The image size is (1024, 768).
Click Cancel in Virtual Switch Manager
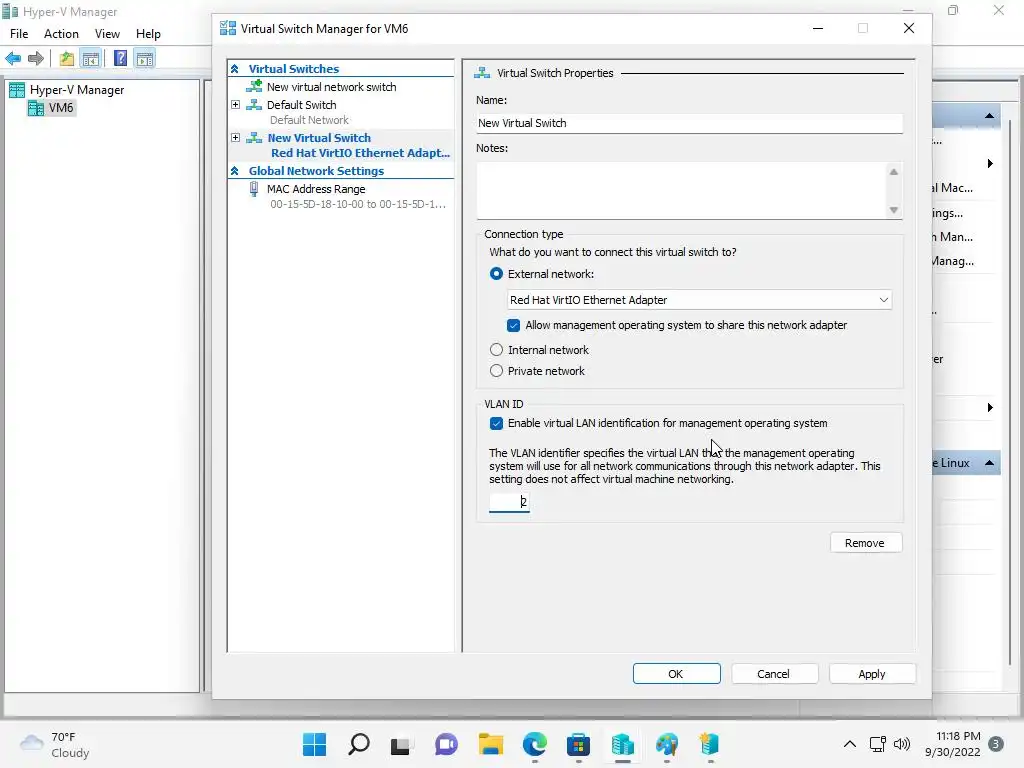click(774, 673)
